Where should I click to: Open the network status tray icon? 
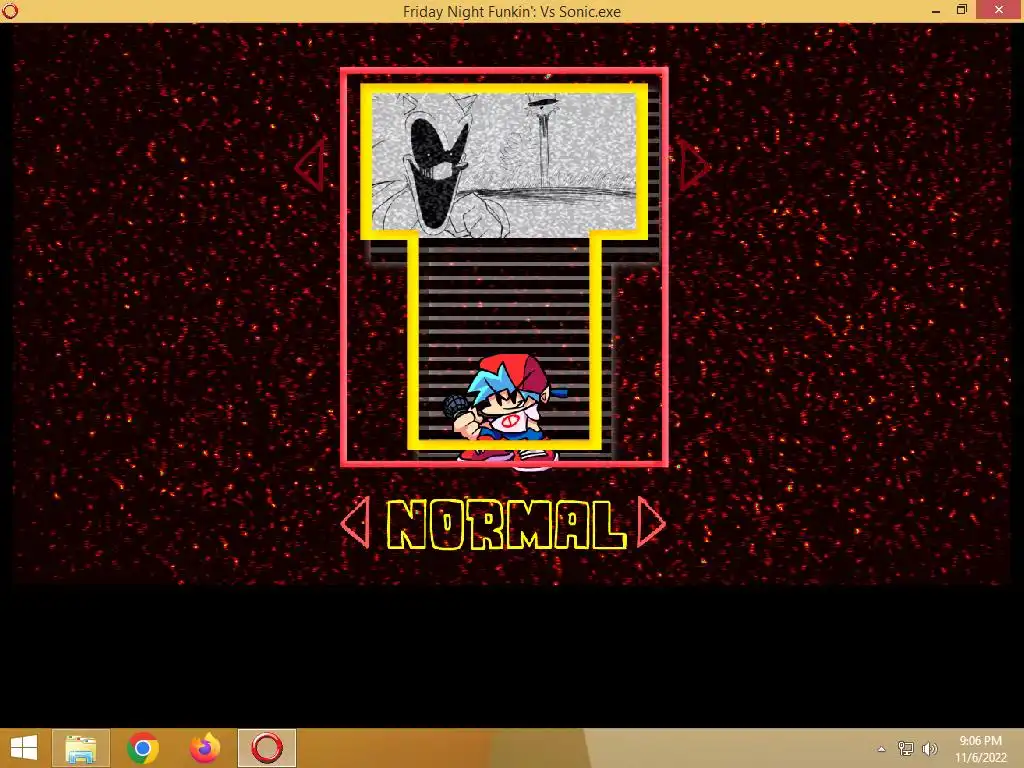point(906,749)
